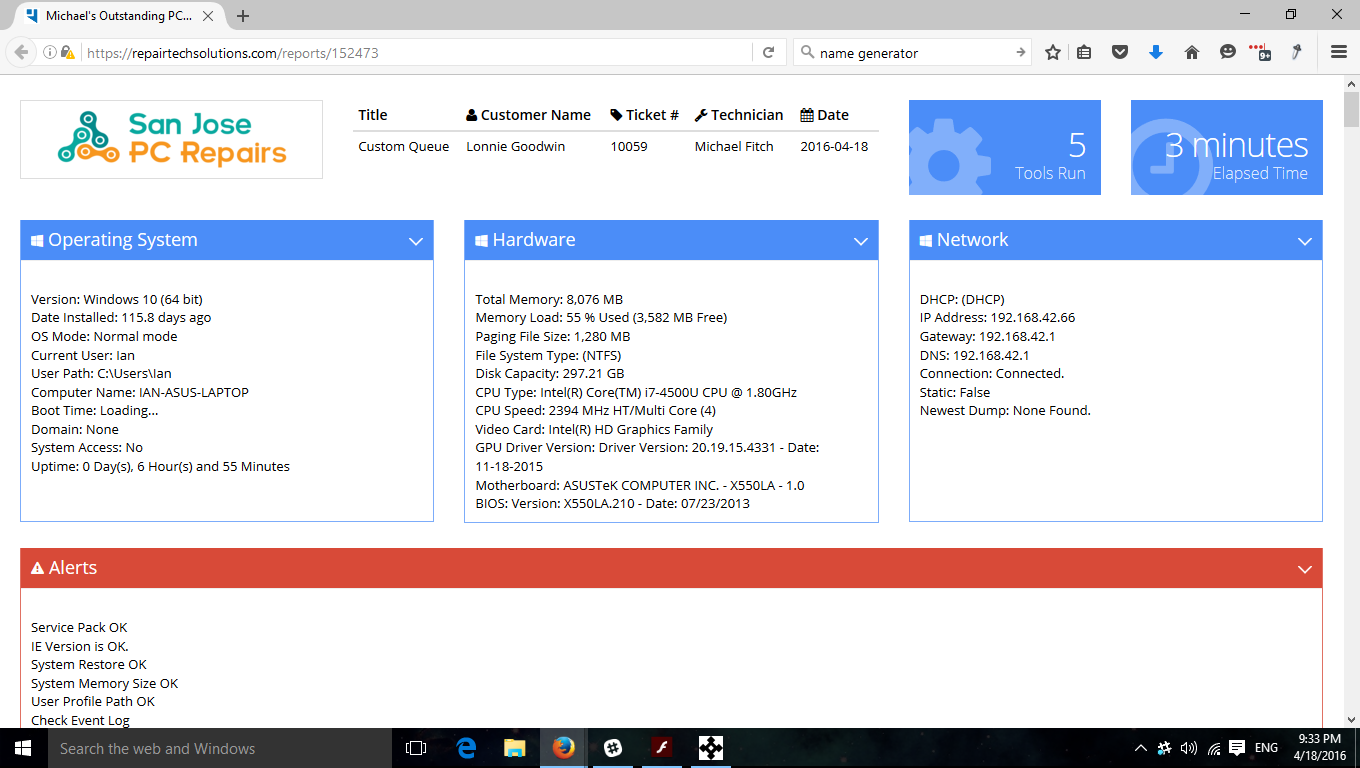Collapse the Network panel chevron
This screenshot has height=768, width=1360.
coord(1304,241)
